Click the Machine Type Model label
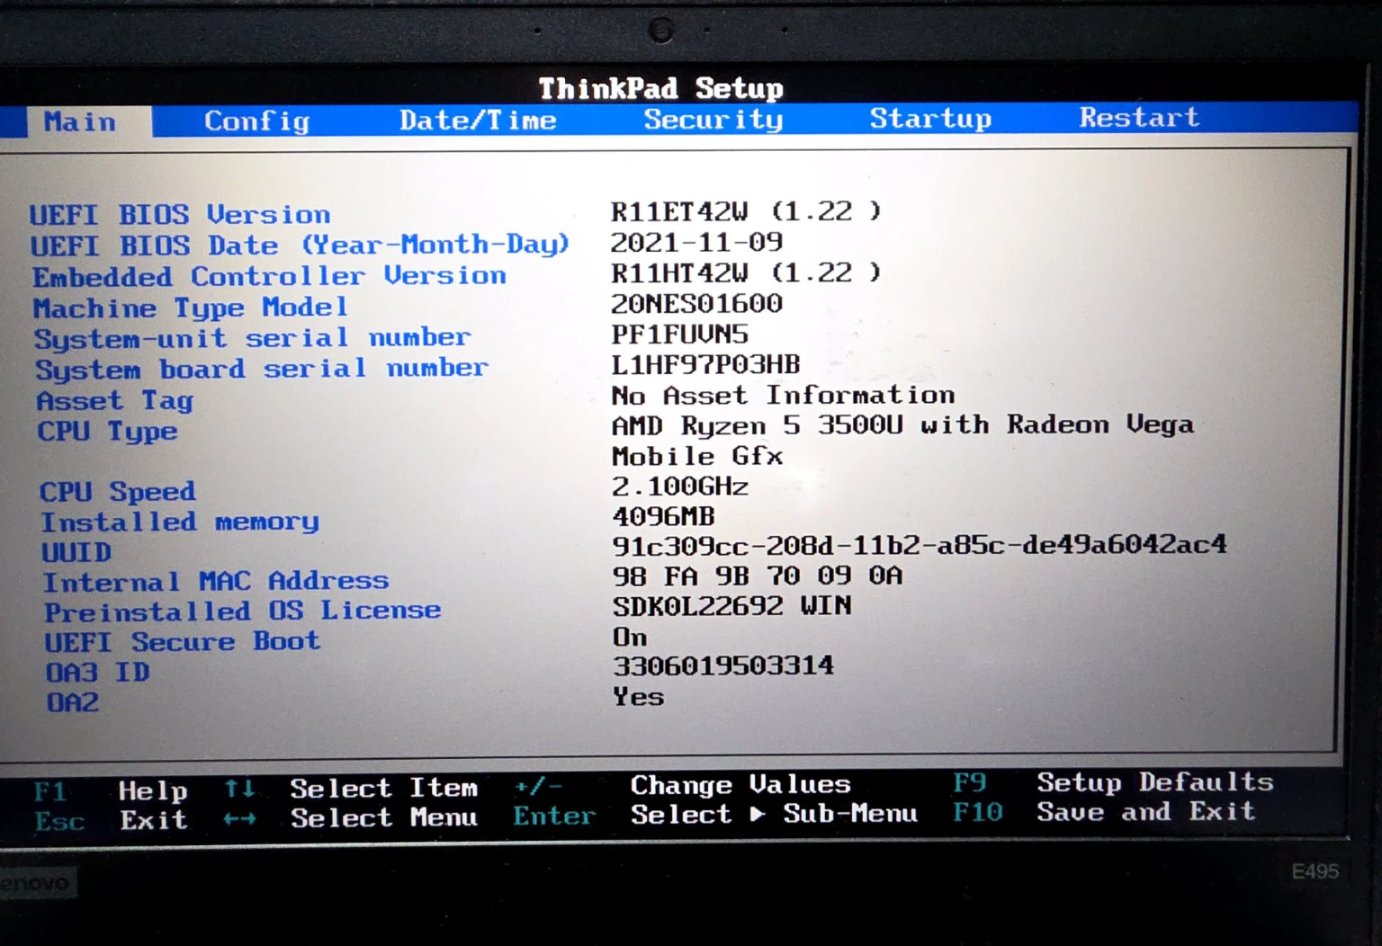This screenshot has width=1382, height=946. coord(191,307)
